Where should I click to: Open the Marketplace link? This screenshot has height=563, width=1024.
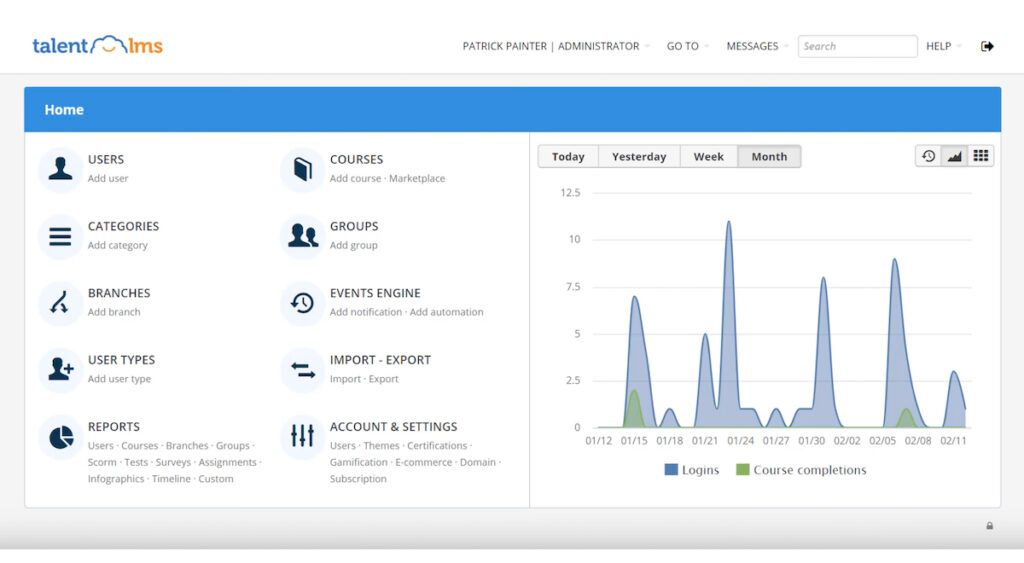point(417,178)
